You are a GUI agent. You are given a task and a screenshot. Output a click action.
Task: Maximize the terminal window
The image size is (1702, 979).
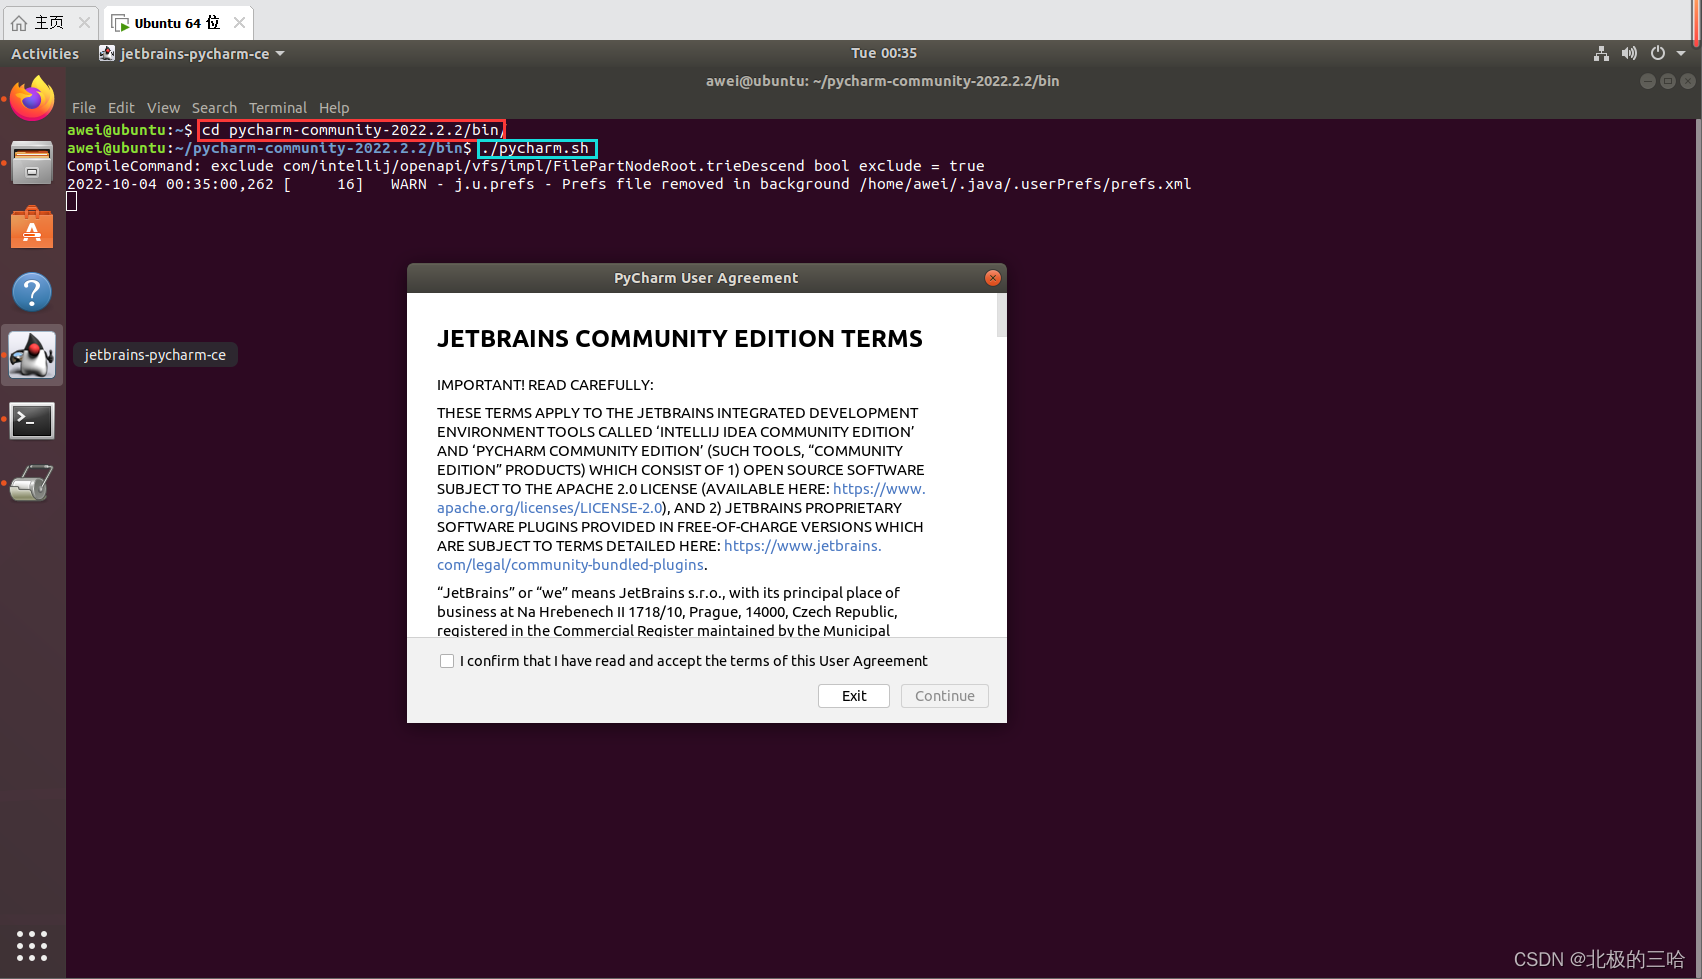[1668, 81]
